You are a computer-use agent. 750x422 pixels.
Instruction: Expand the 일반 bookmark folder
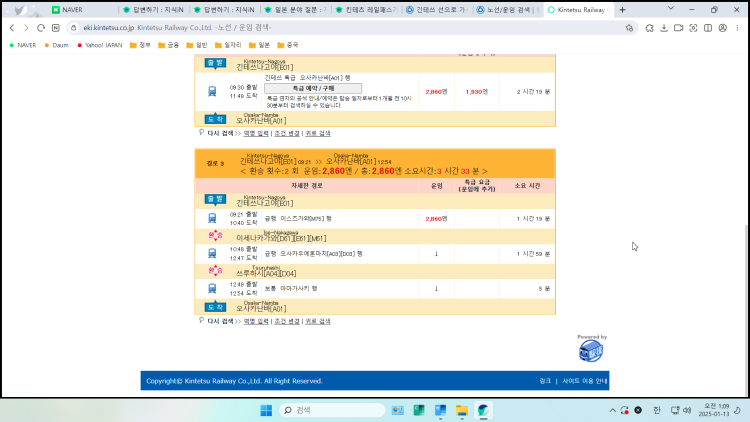197,45
